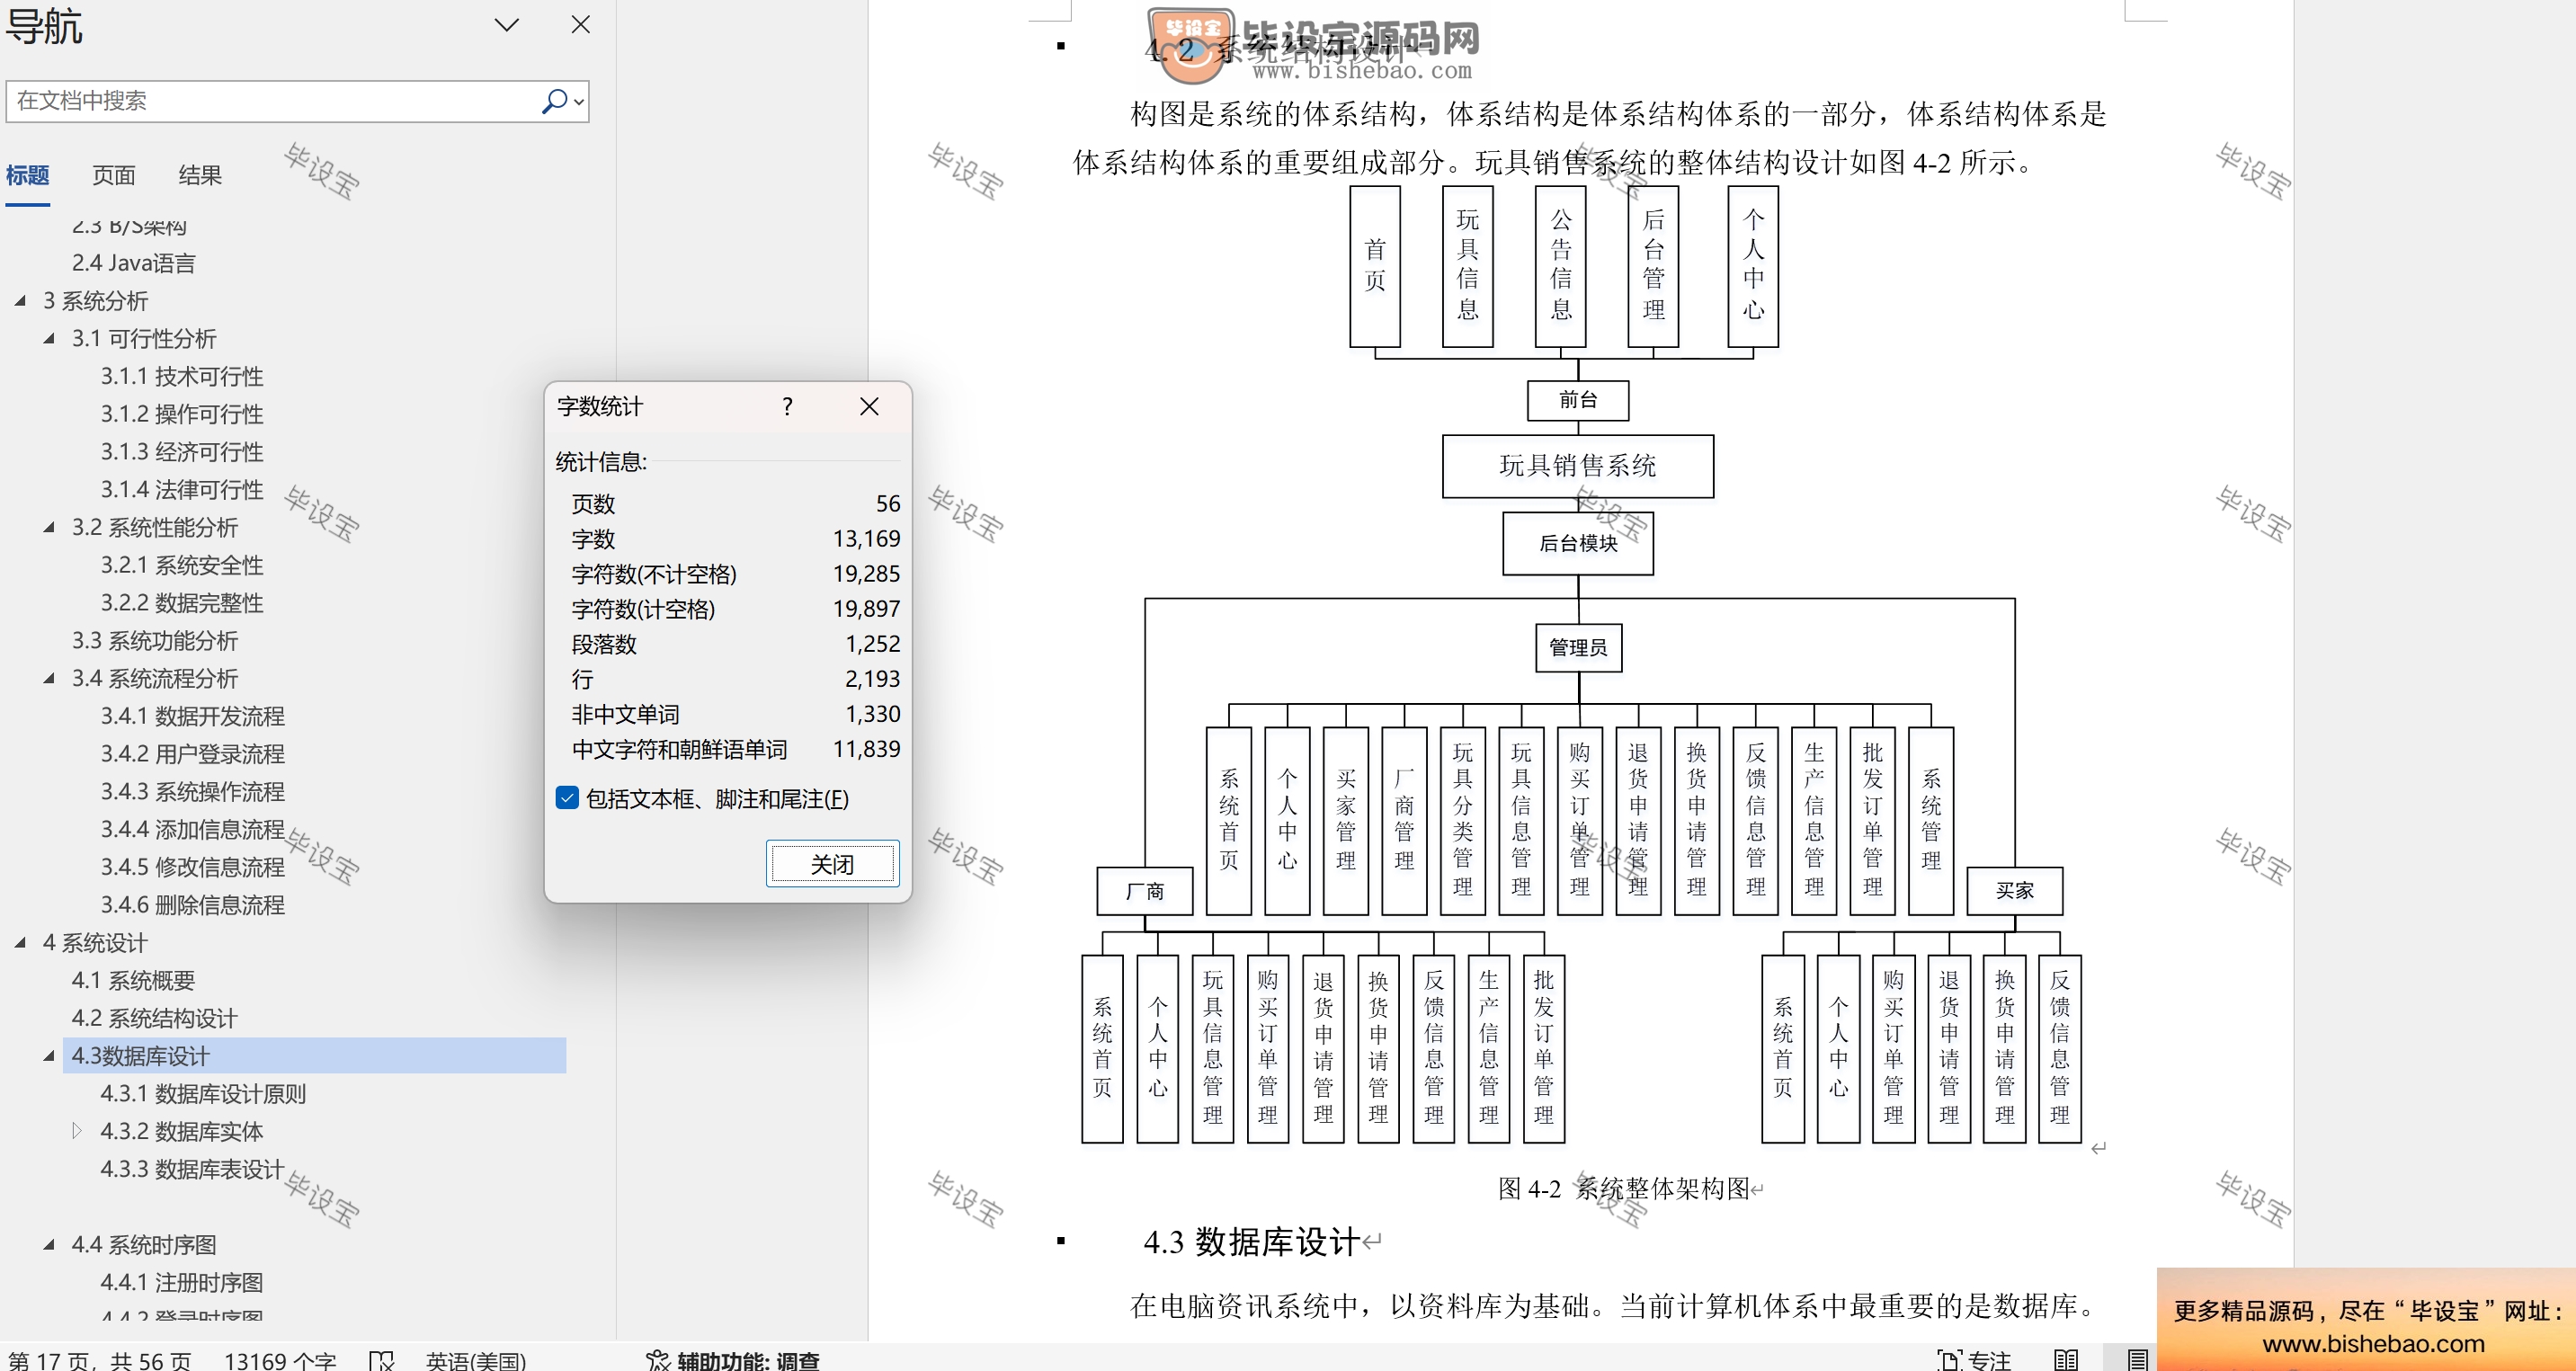Switch to the 结果 tab
This screenshot has width=2576, height=1371.
[200, 176]
